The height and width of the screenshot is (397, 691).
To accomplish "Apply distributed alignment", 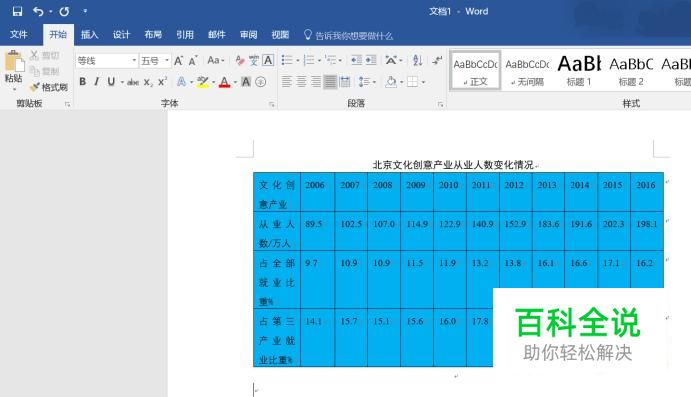I will 345,82.
